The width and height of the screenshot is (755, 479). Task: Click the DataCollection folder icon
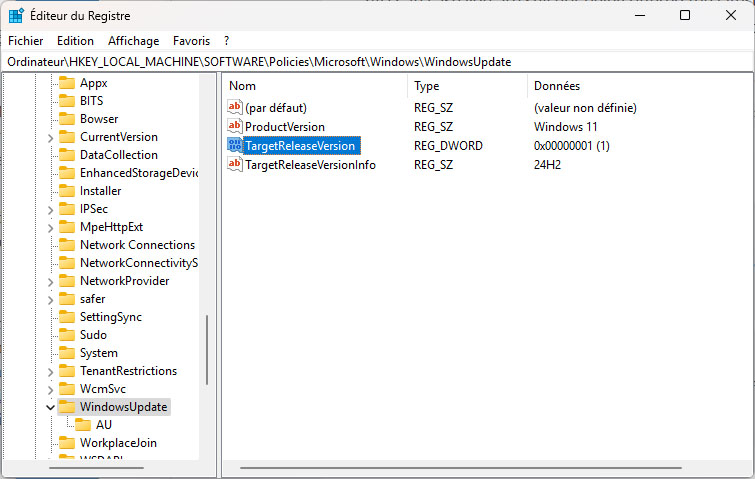click(67, 155)
